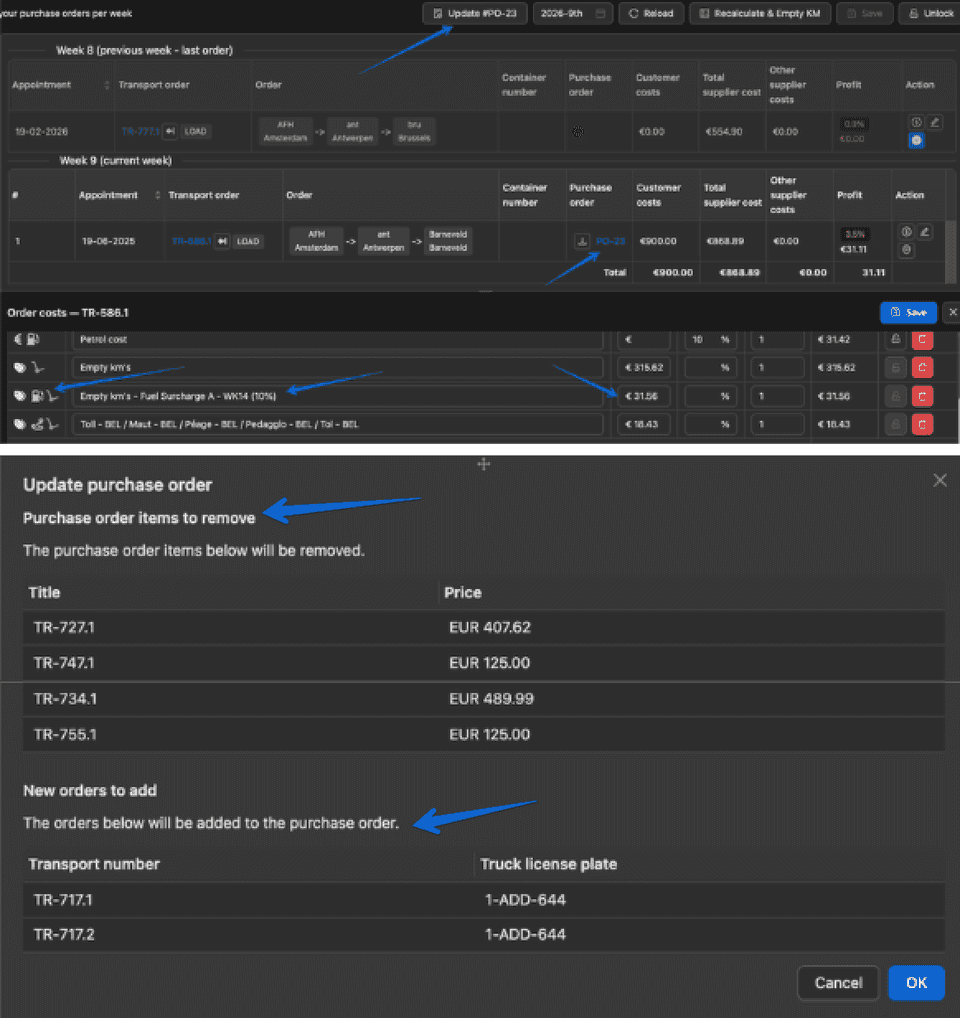960x1018 pixels.
Task: Toggle the lock on Empty km's row
Action: 895,367
